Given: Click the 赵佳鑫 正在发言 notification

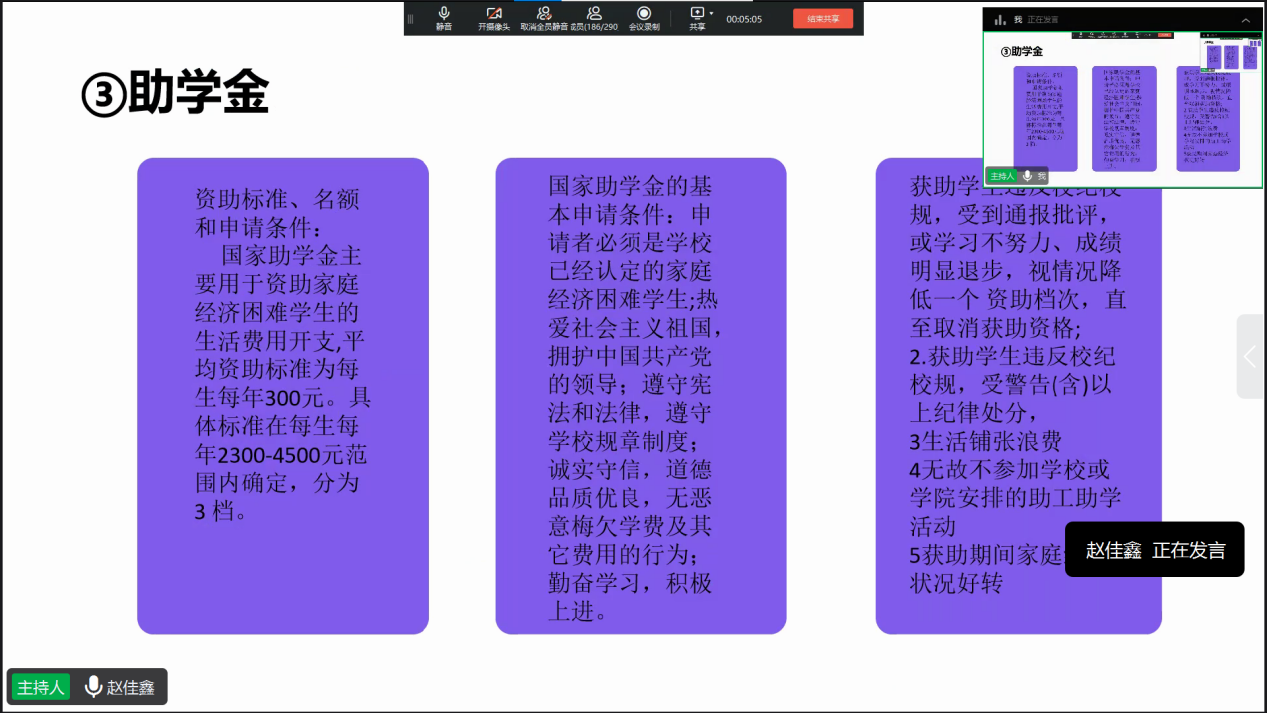Looking at the screenshot, I should (1154, 550).
